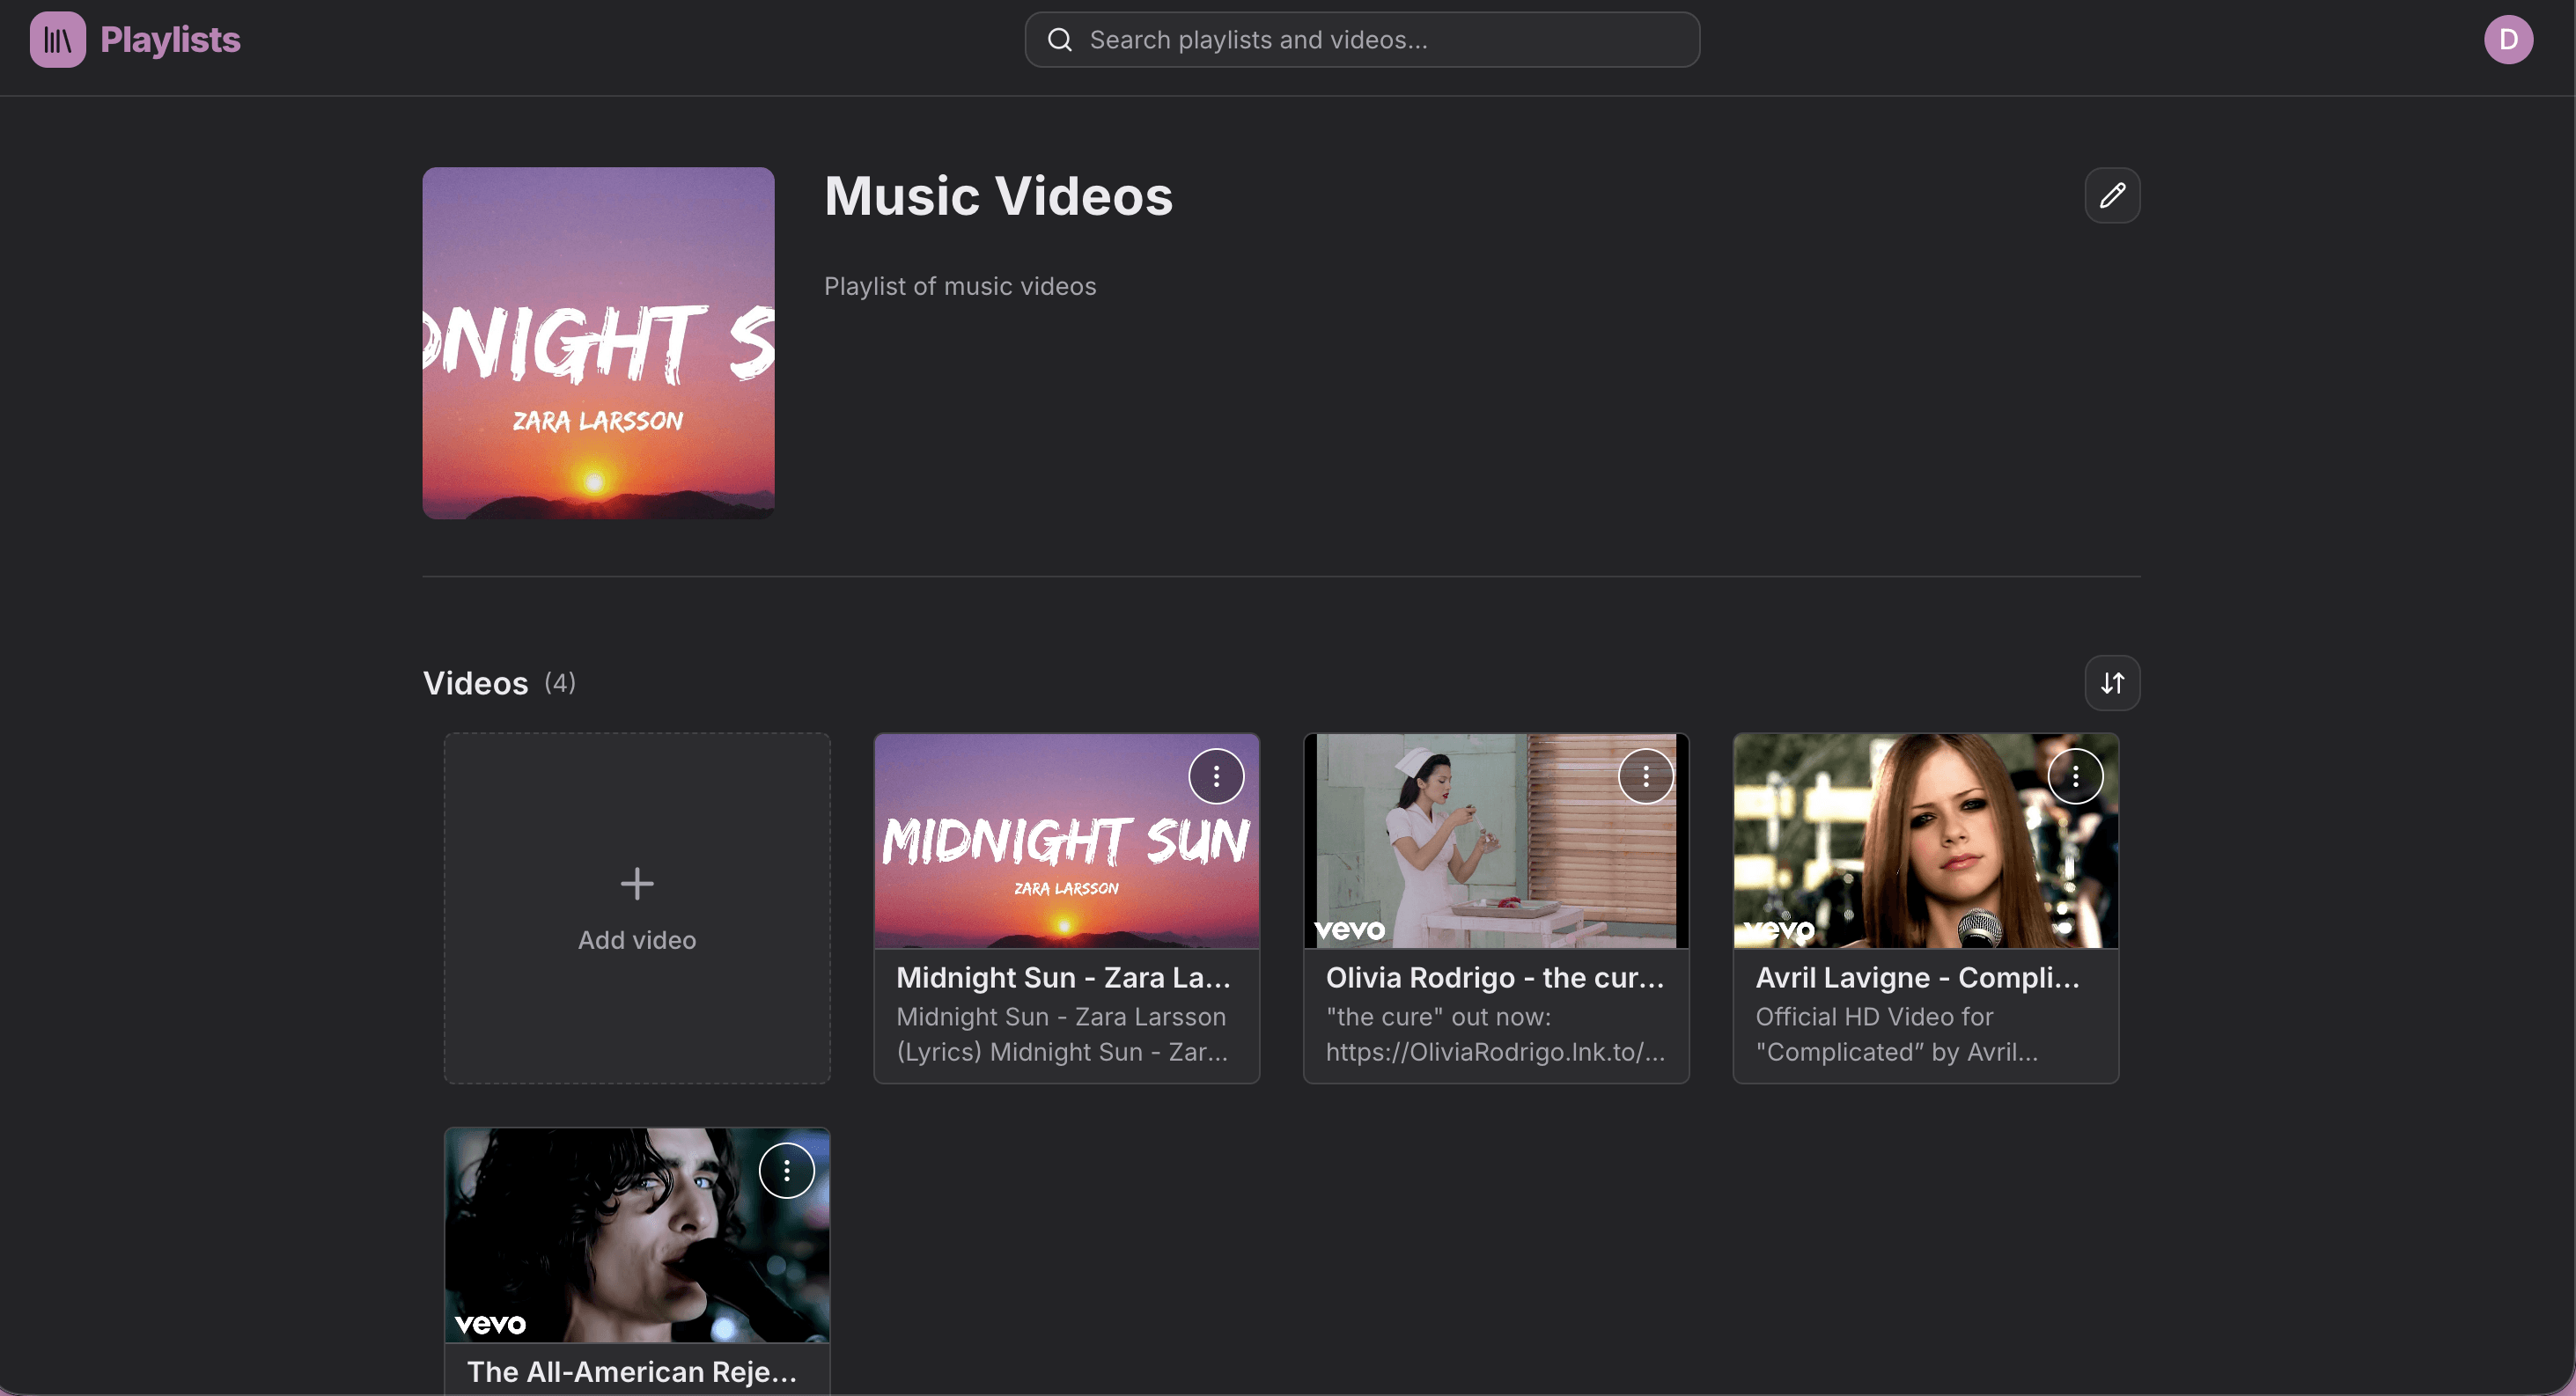Image resolution: width=2576 pixels, height=1396 pixels.
Task: Open the Avril Lavigne video thumbnail
Action: [1926, 841]
